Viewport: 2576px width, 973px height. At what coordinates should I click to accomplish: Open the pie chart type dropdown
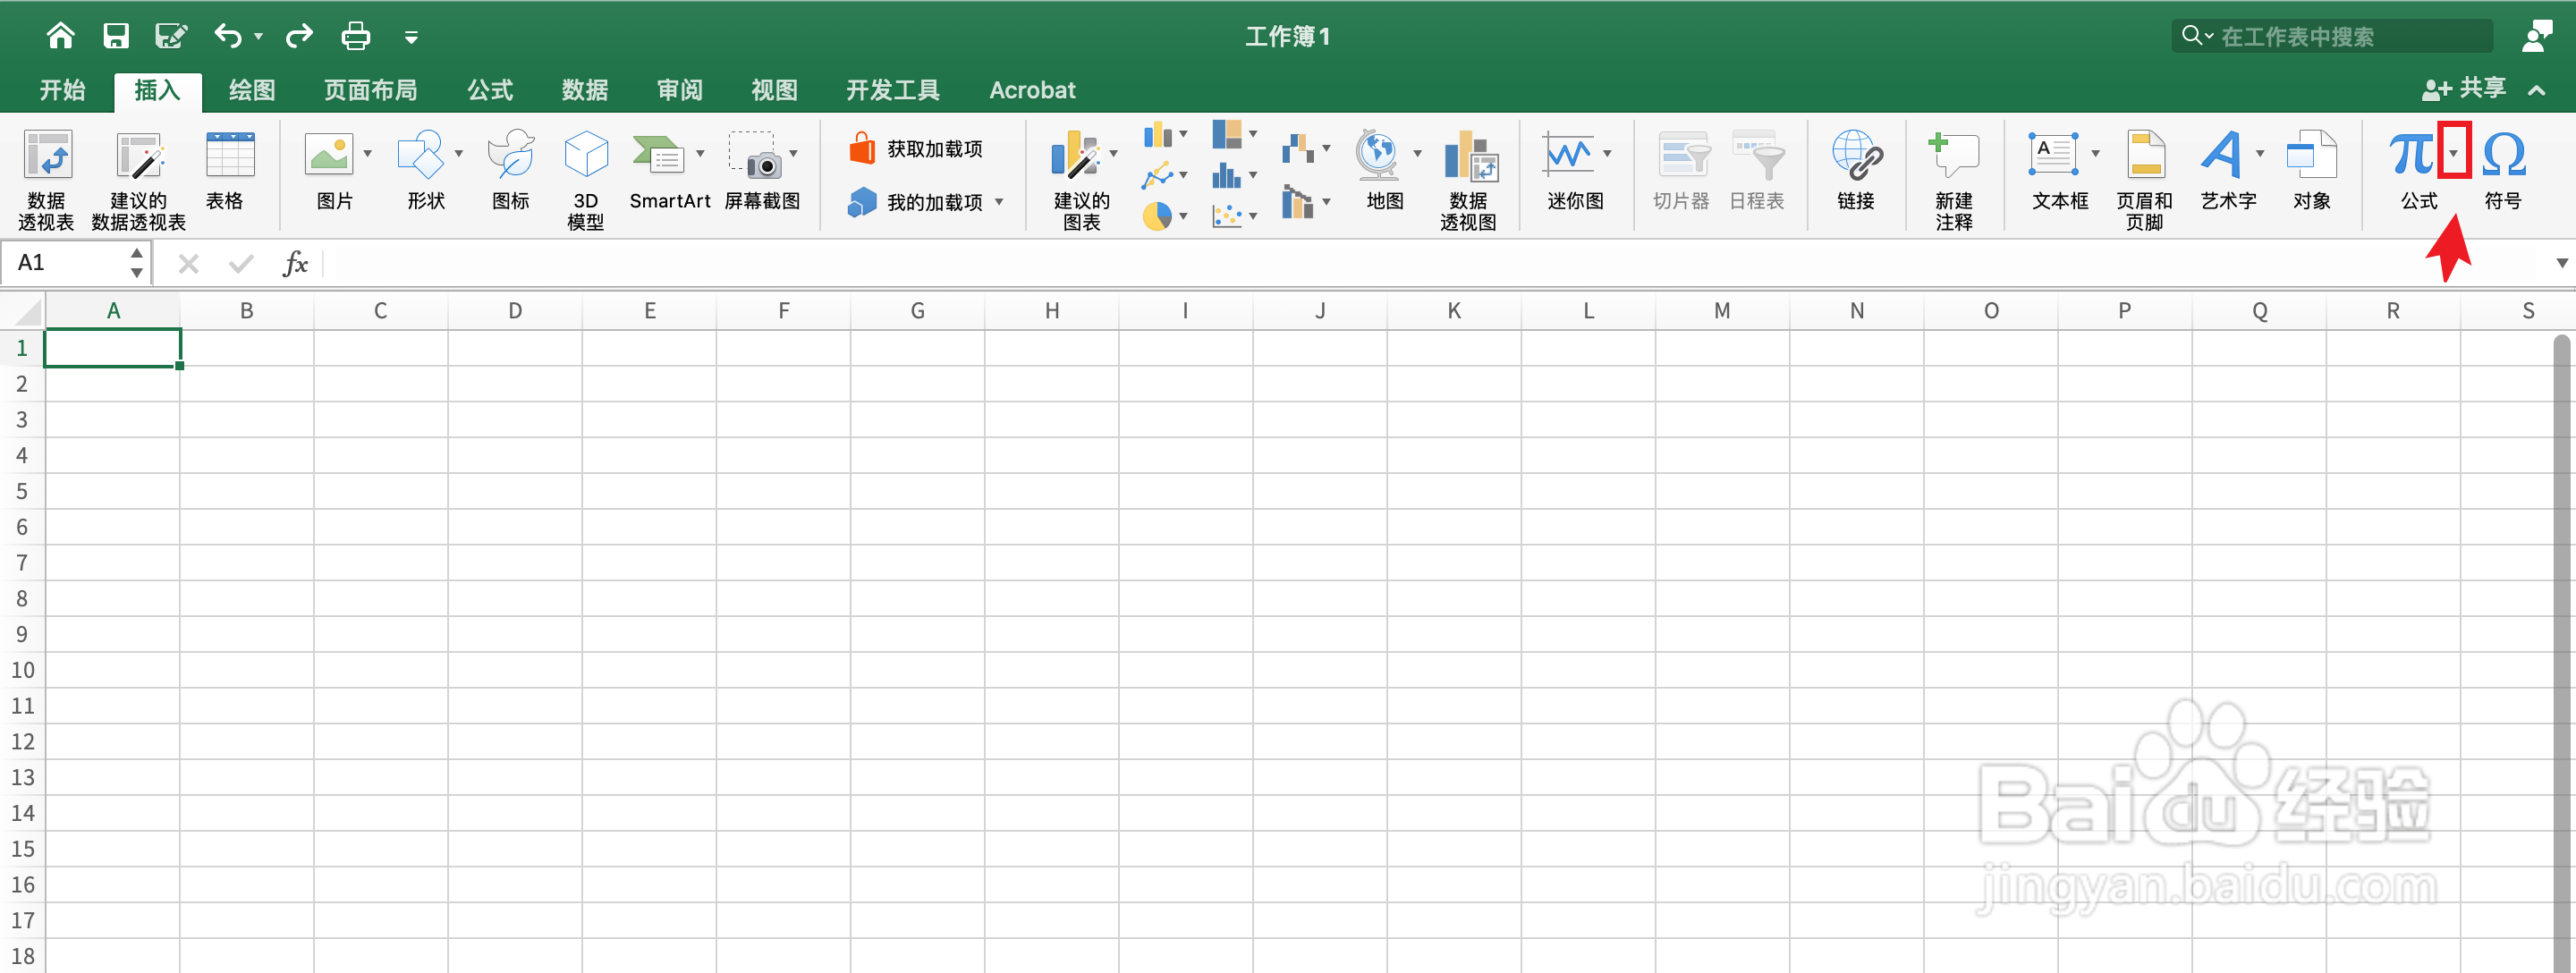tap(1183, 216)
